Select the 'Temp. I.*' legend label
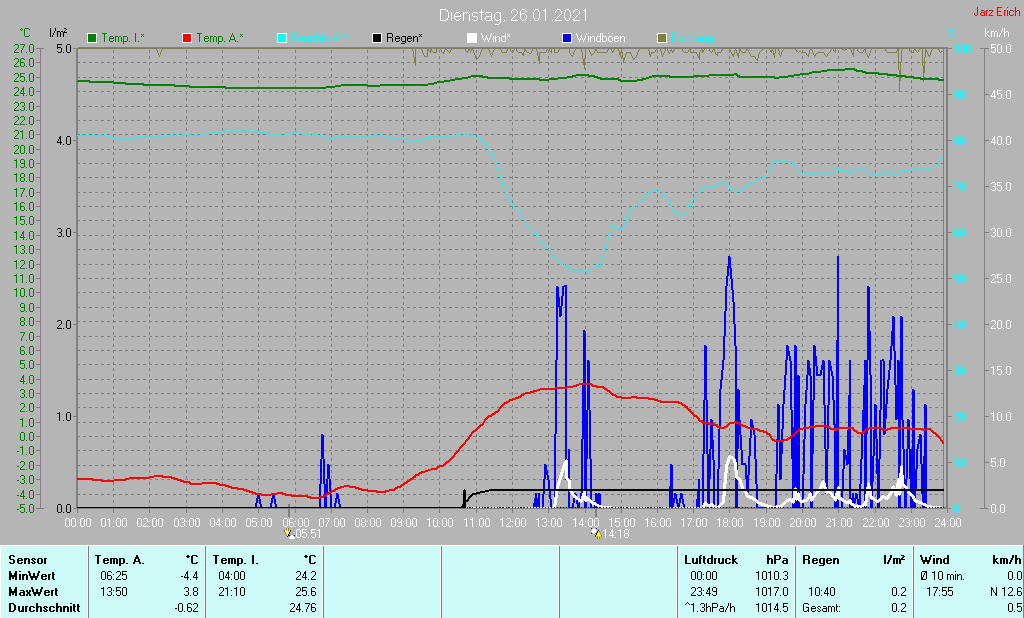The width and height of the screenshot is (1024, 618). [x=123, y=38]
